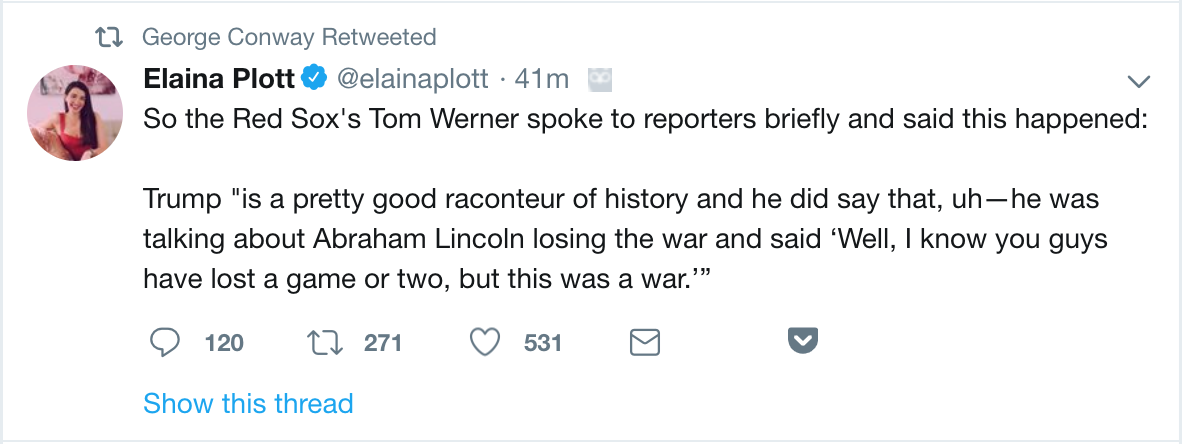1182x444 pixels.
Task: Click the 271 retweets count
Action: pos(383,343)
